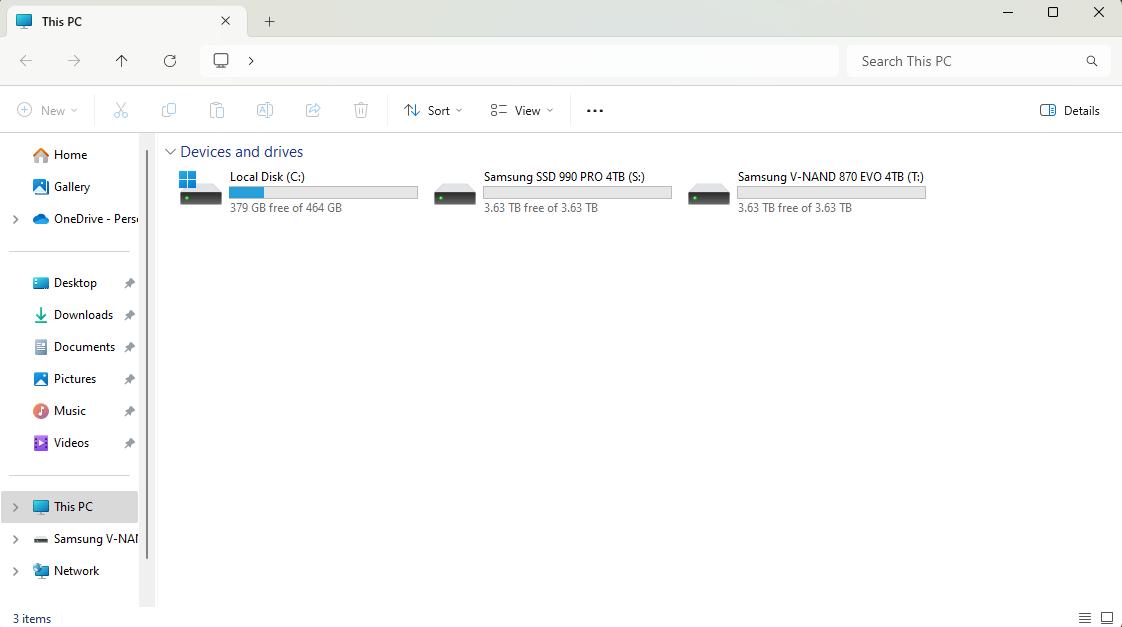Click the monitor icon in address bar

[x=221, y=61]
